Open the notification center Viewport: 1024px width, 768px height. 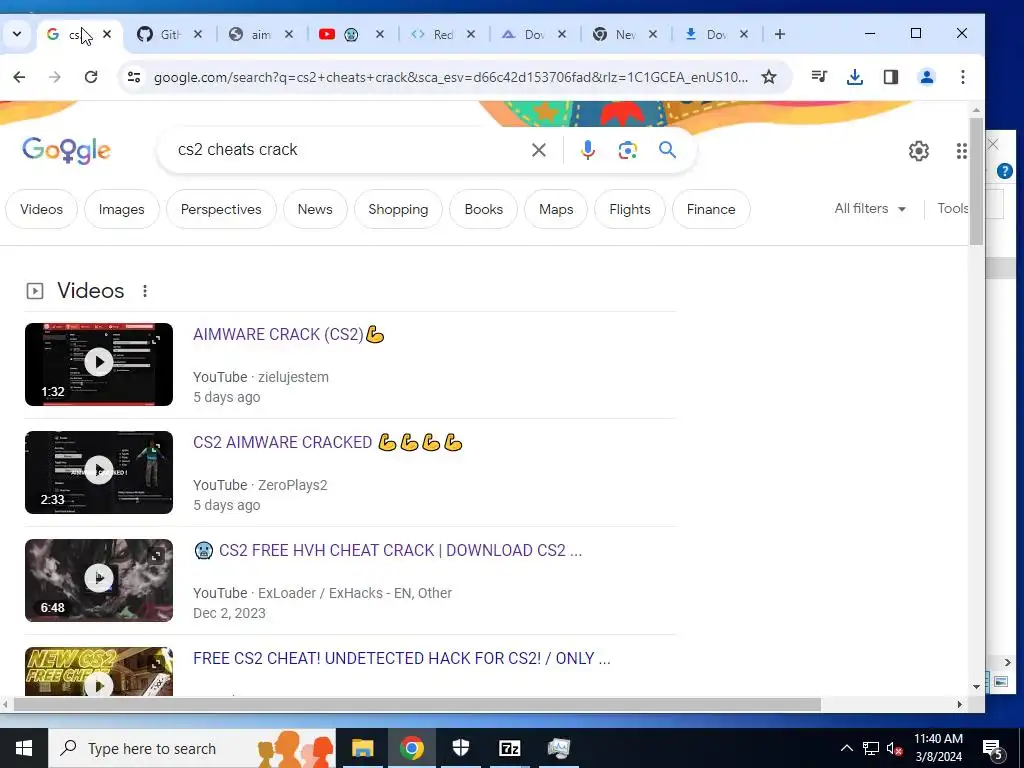[x=993, y=749]
